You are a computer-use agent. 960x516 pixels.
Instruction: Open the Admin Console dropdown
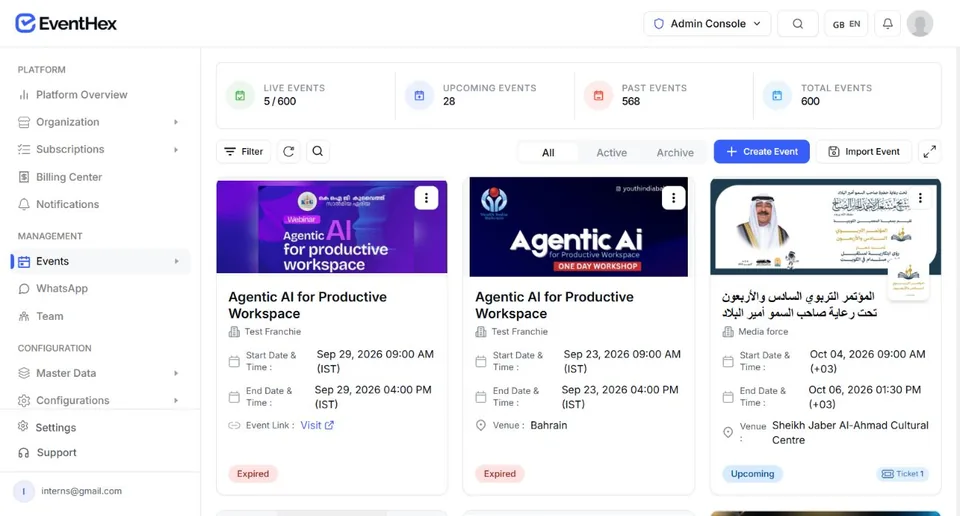tap(707, 24)
